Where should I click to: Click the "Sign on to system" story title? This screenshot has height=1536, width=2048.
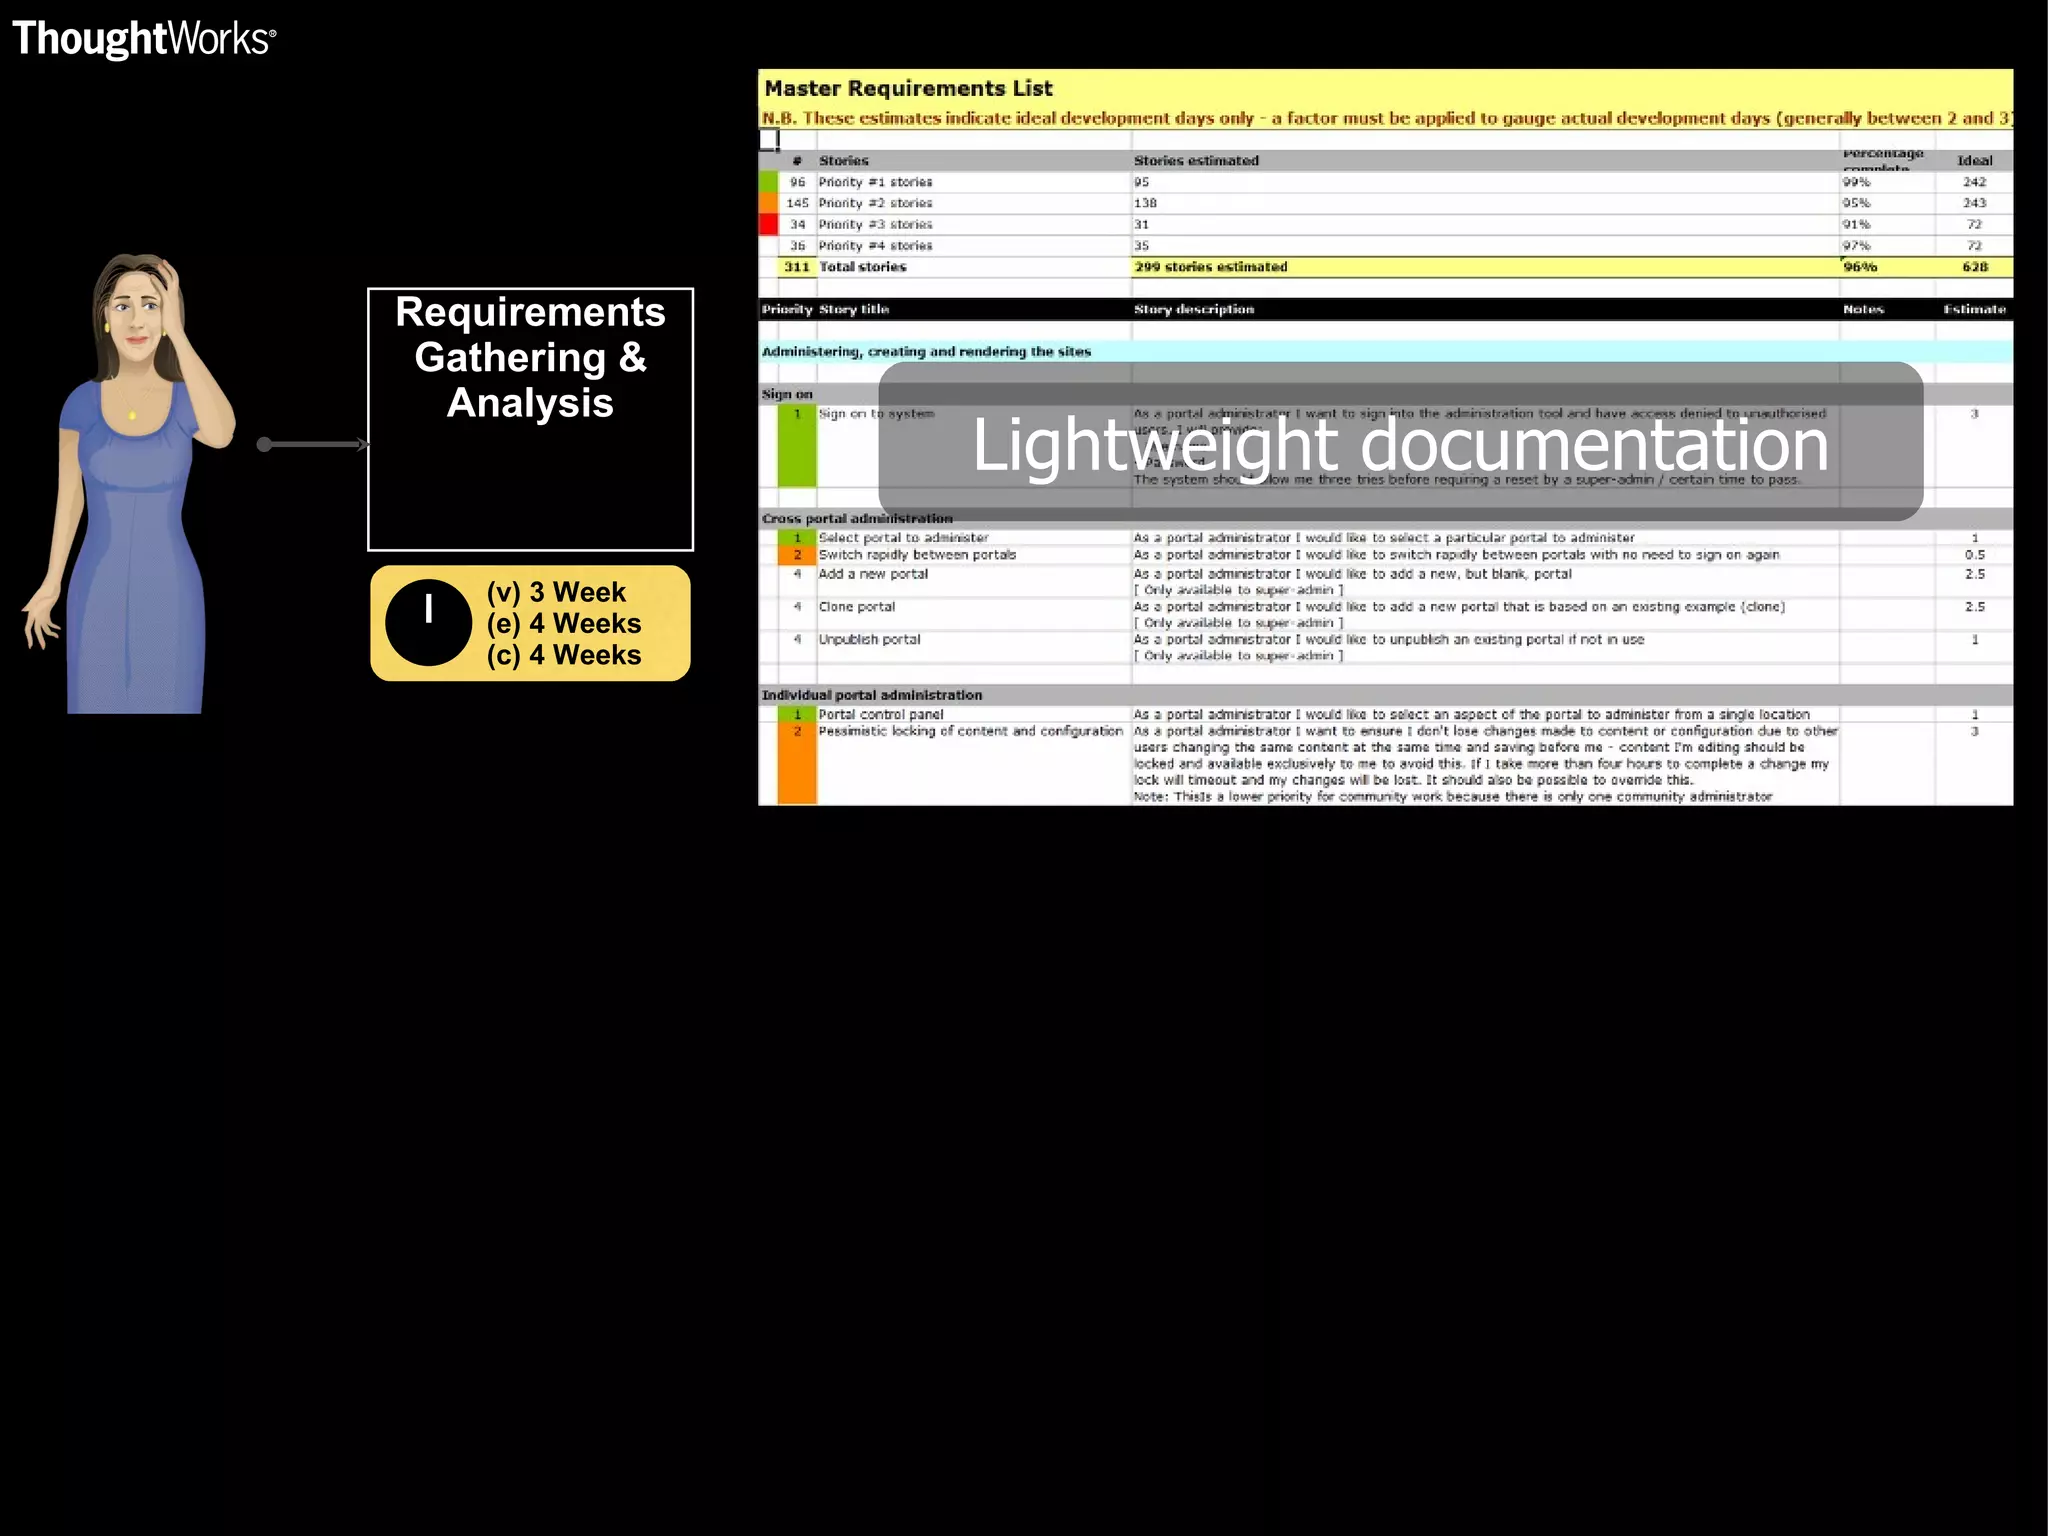click(876, 413)
